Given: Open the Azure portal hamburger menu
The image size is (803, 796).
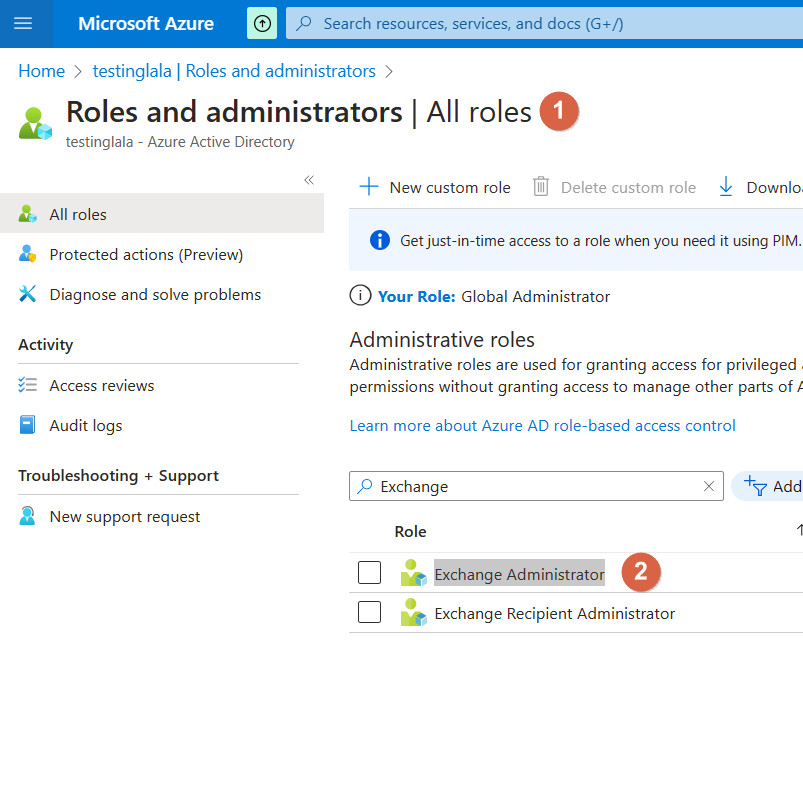Looking at the screenshot, I should (23, 23).
